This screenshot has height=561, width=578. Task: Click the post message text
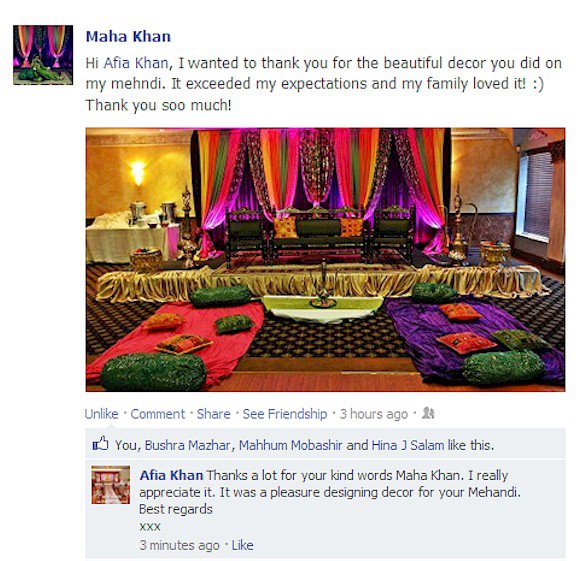324,84
